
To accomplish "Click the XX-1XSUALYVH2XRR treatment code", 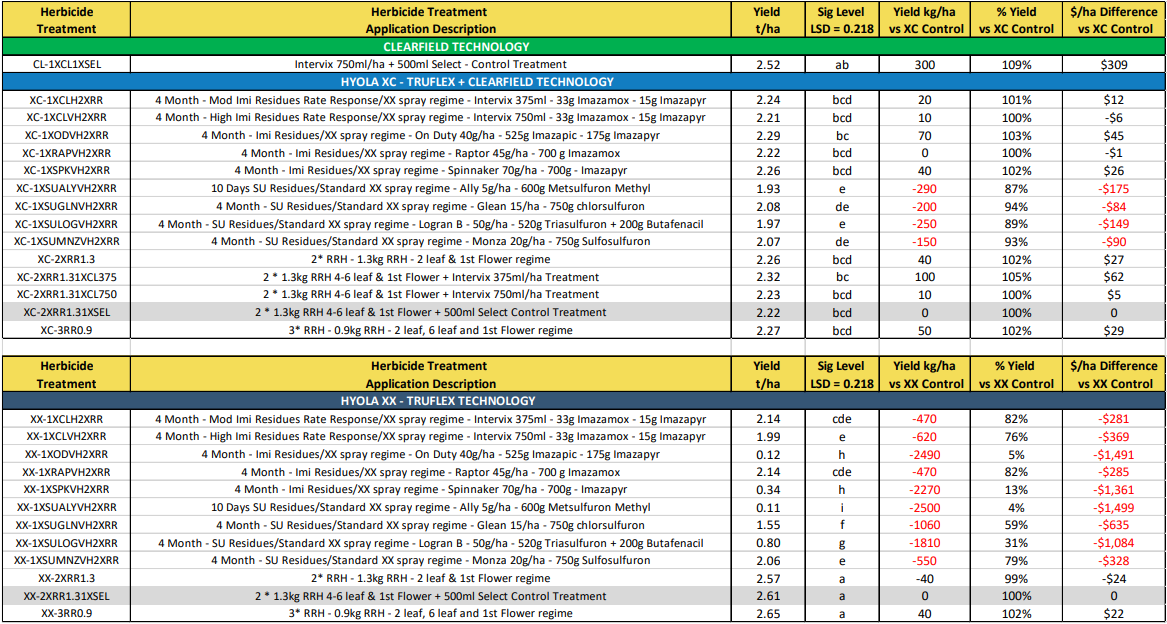I will pos(66,507).
